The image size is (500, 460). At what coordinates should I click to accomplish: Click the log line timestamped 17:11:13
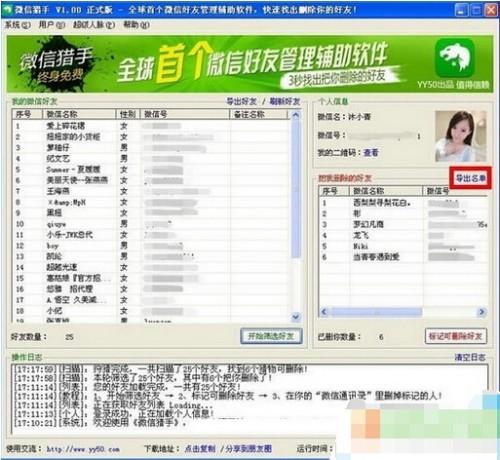(114, 414)
